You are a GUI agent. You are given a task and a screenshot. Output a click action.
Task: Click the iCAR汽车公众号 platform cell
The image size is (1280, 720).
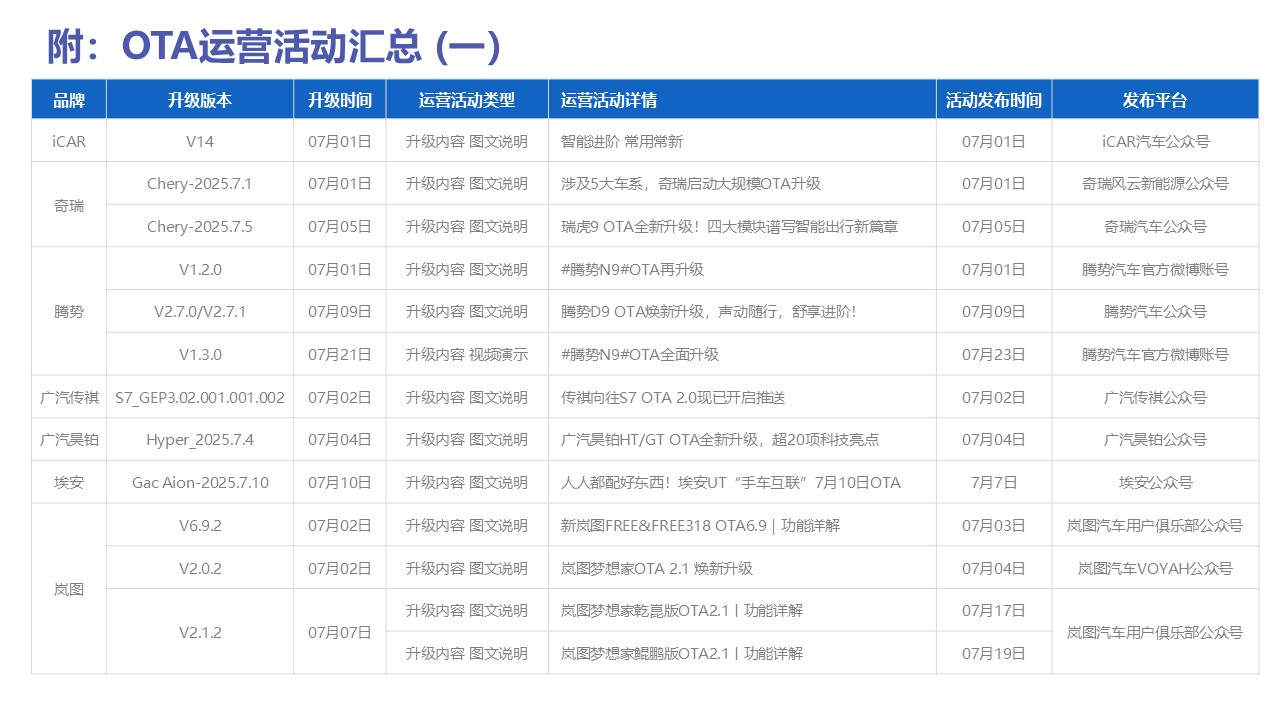point(1155,141)
